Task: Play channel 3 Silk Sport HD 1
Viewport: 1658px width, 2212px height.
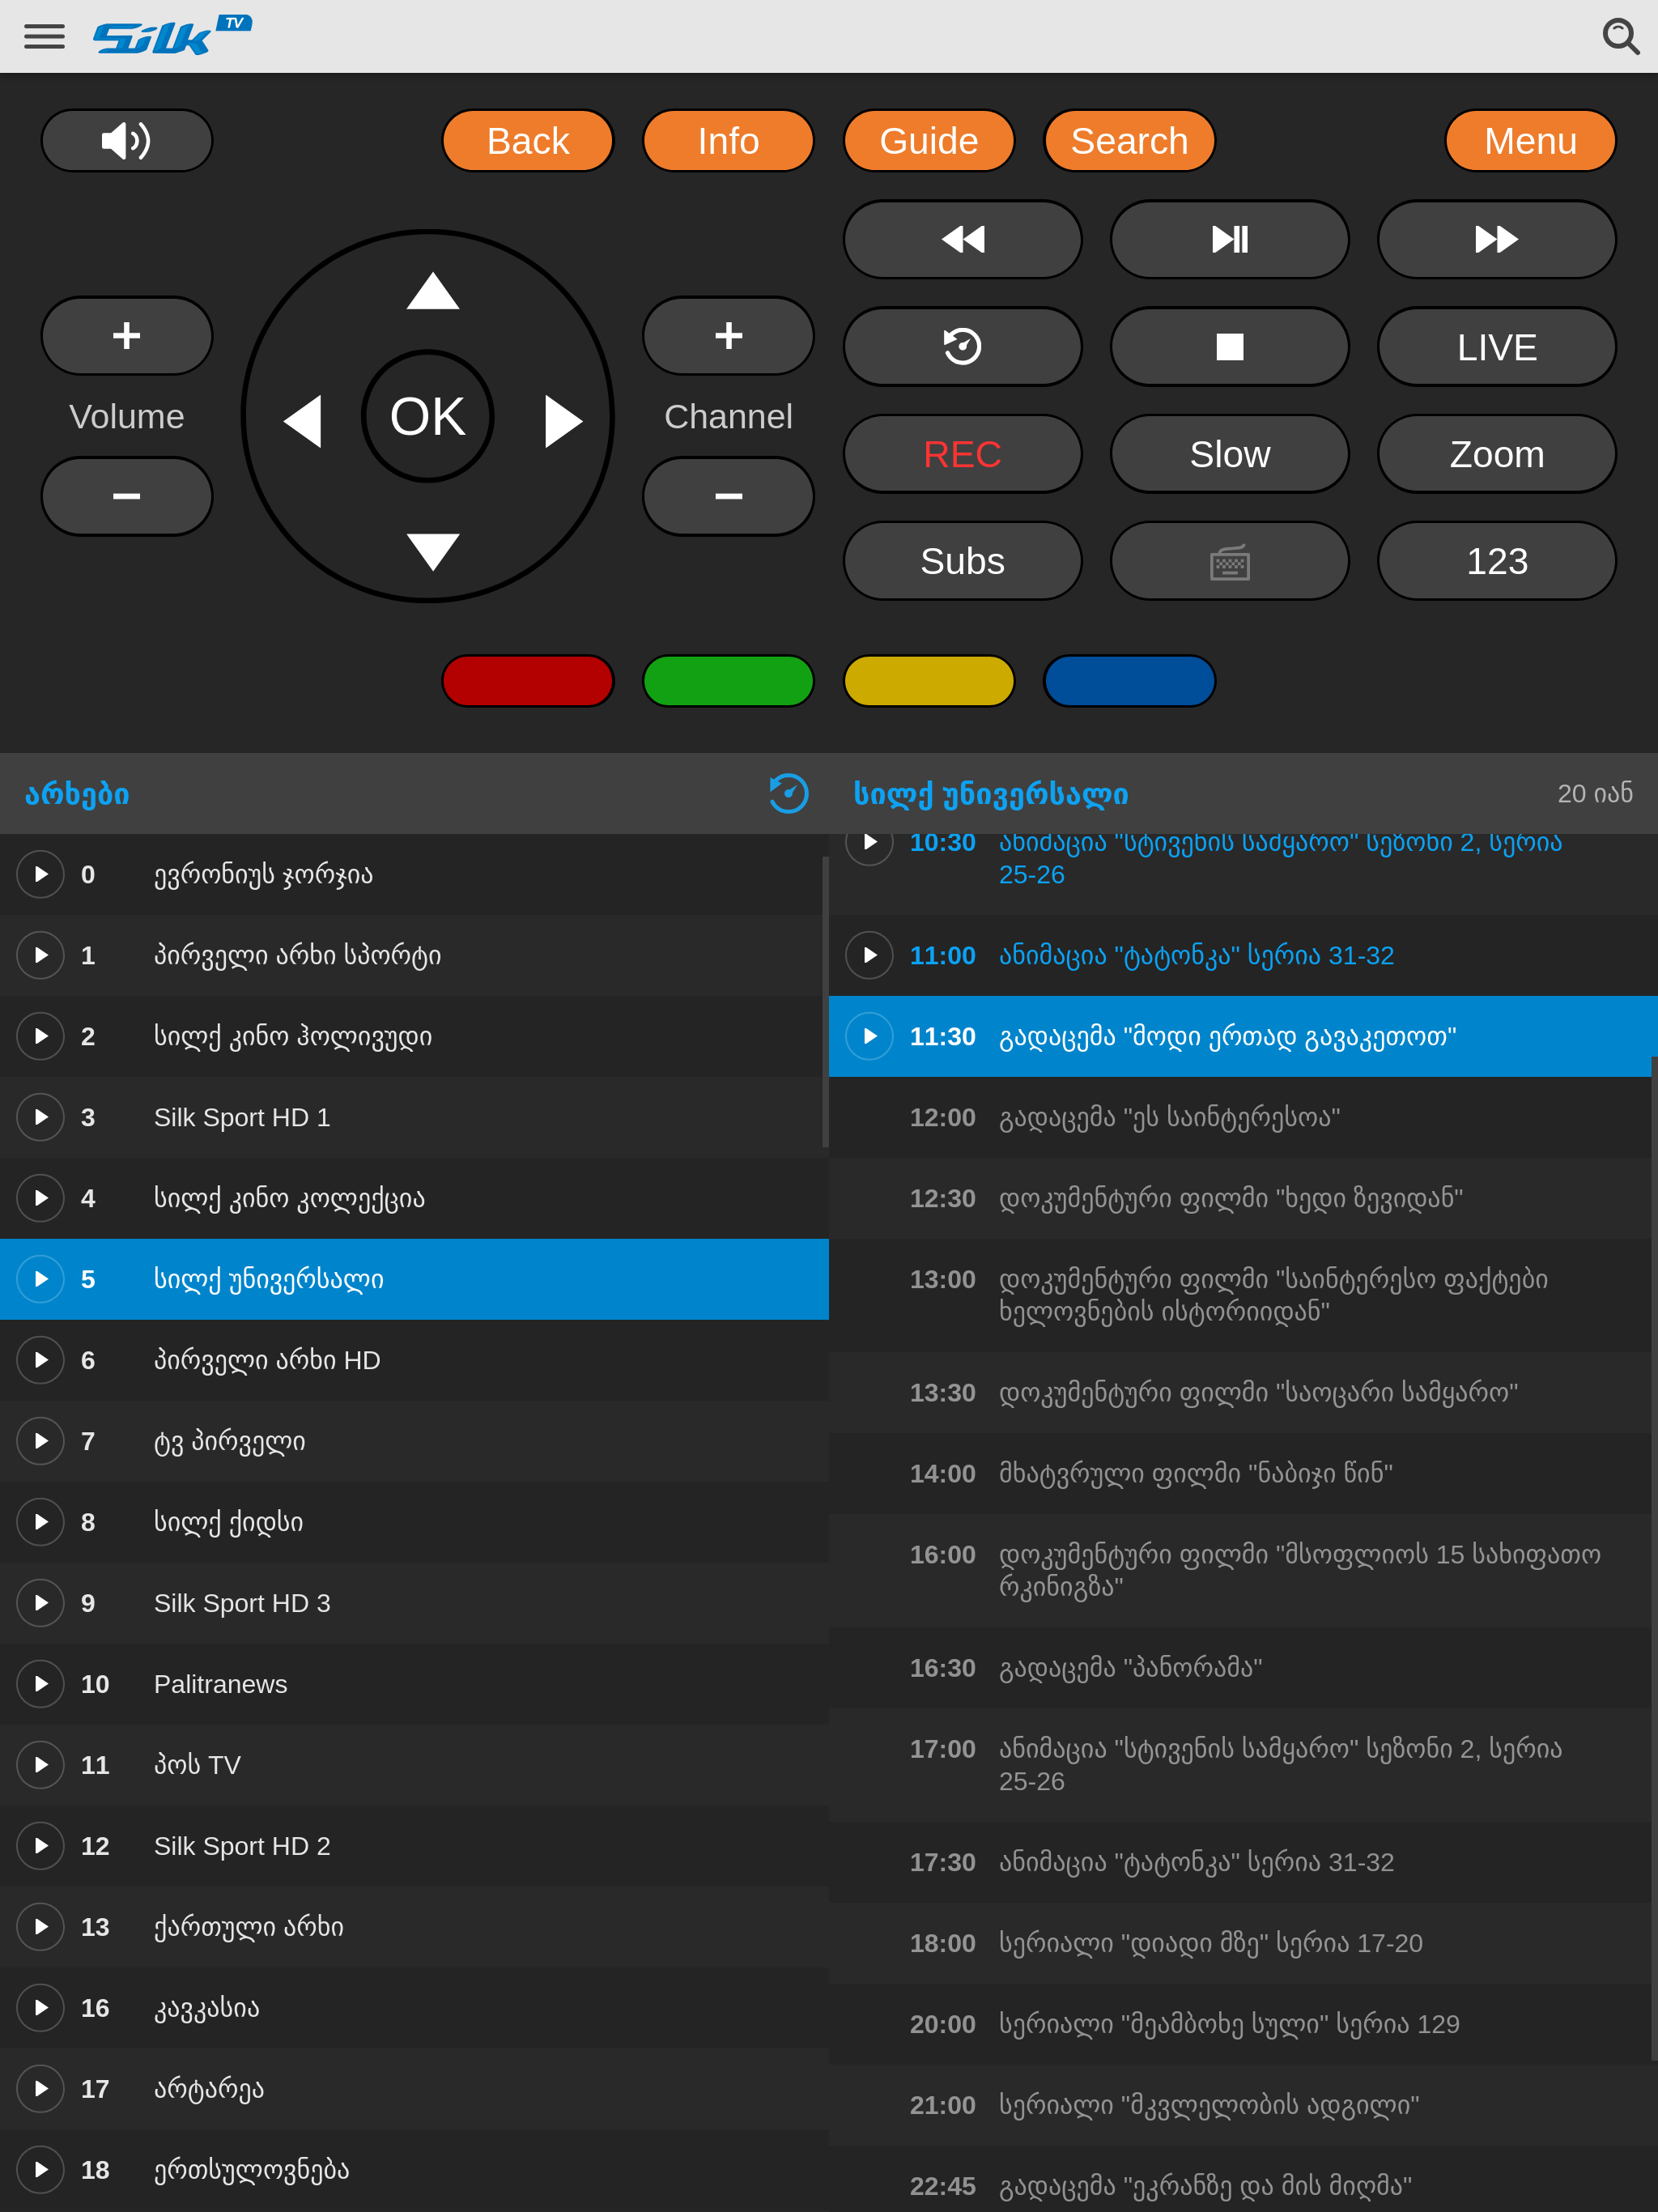Action: [41, 1117]
